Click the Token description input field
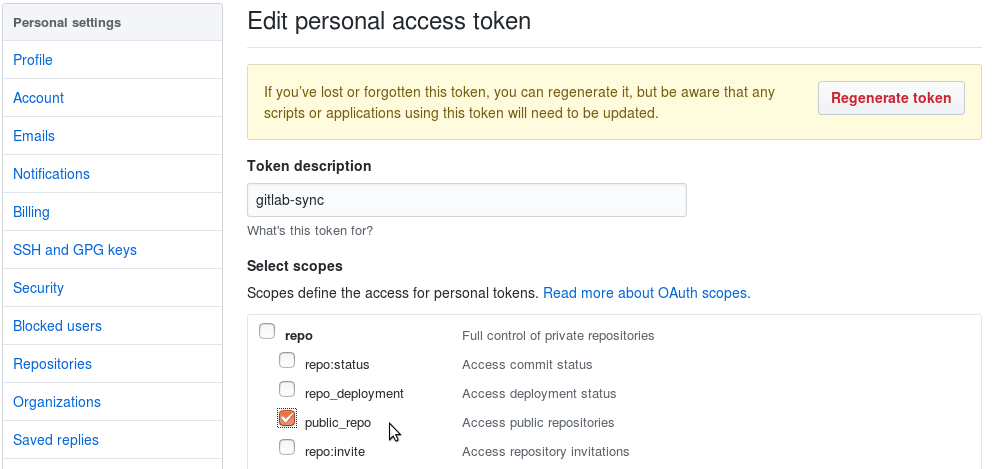This screenshot has height=469, width=995. pos(466,200)
